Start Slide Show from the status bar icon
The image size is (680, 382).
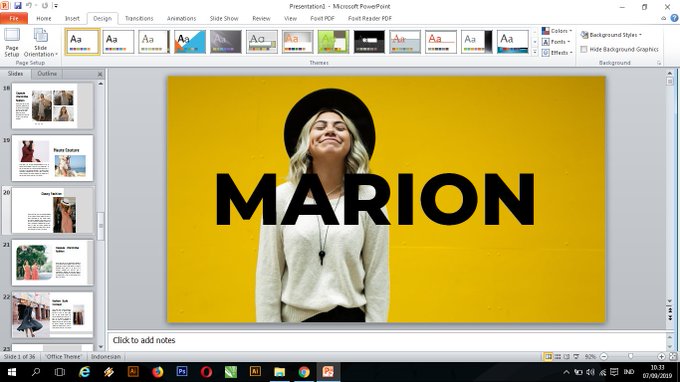(576, 356)
